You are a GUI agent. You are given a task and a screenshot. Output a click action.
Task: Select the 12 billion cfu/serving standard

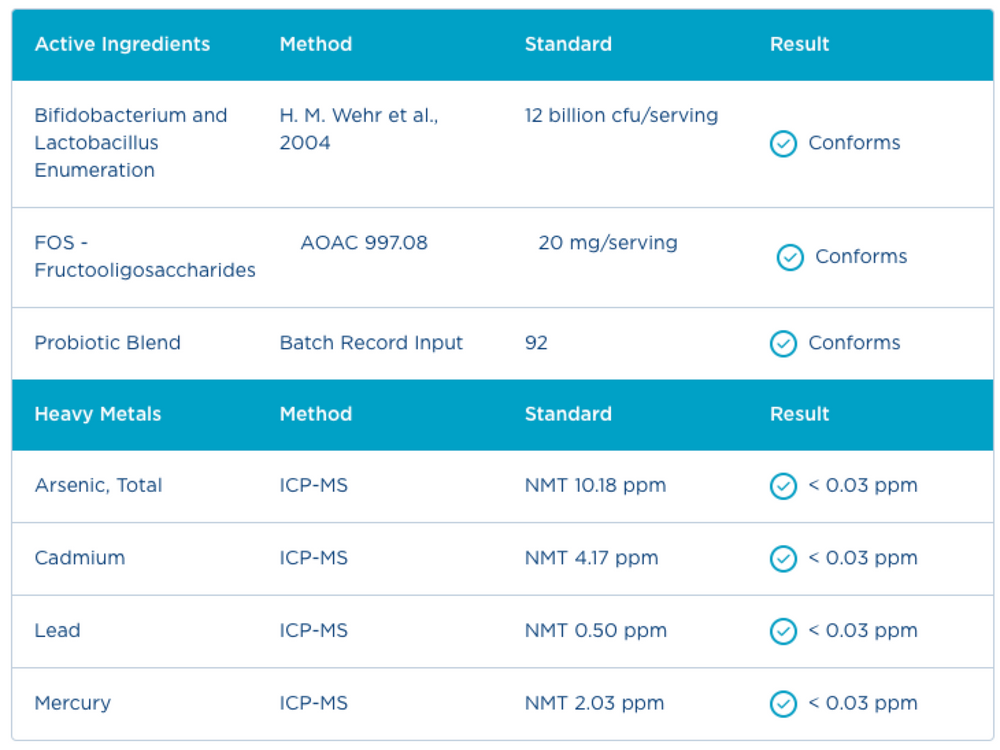coord(621,115)
